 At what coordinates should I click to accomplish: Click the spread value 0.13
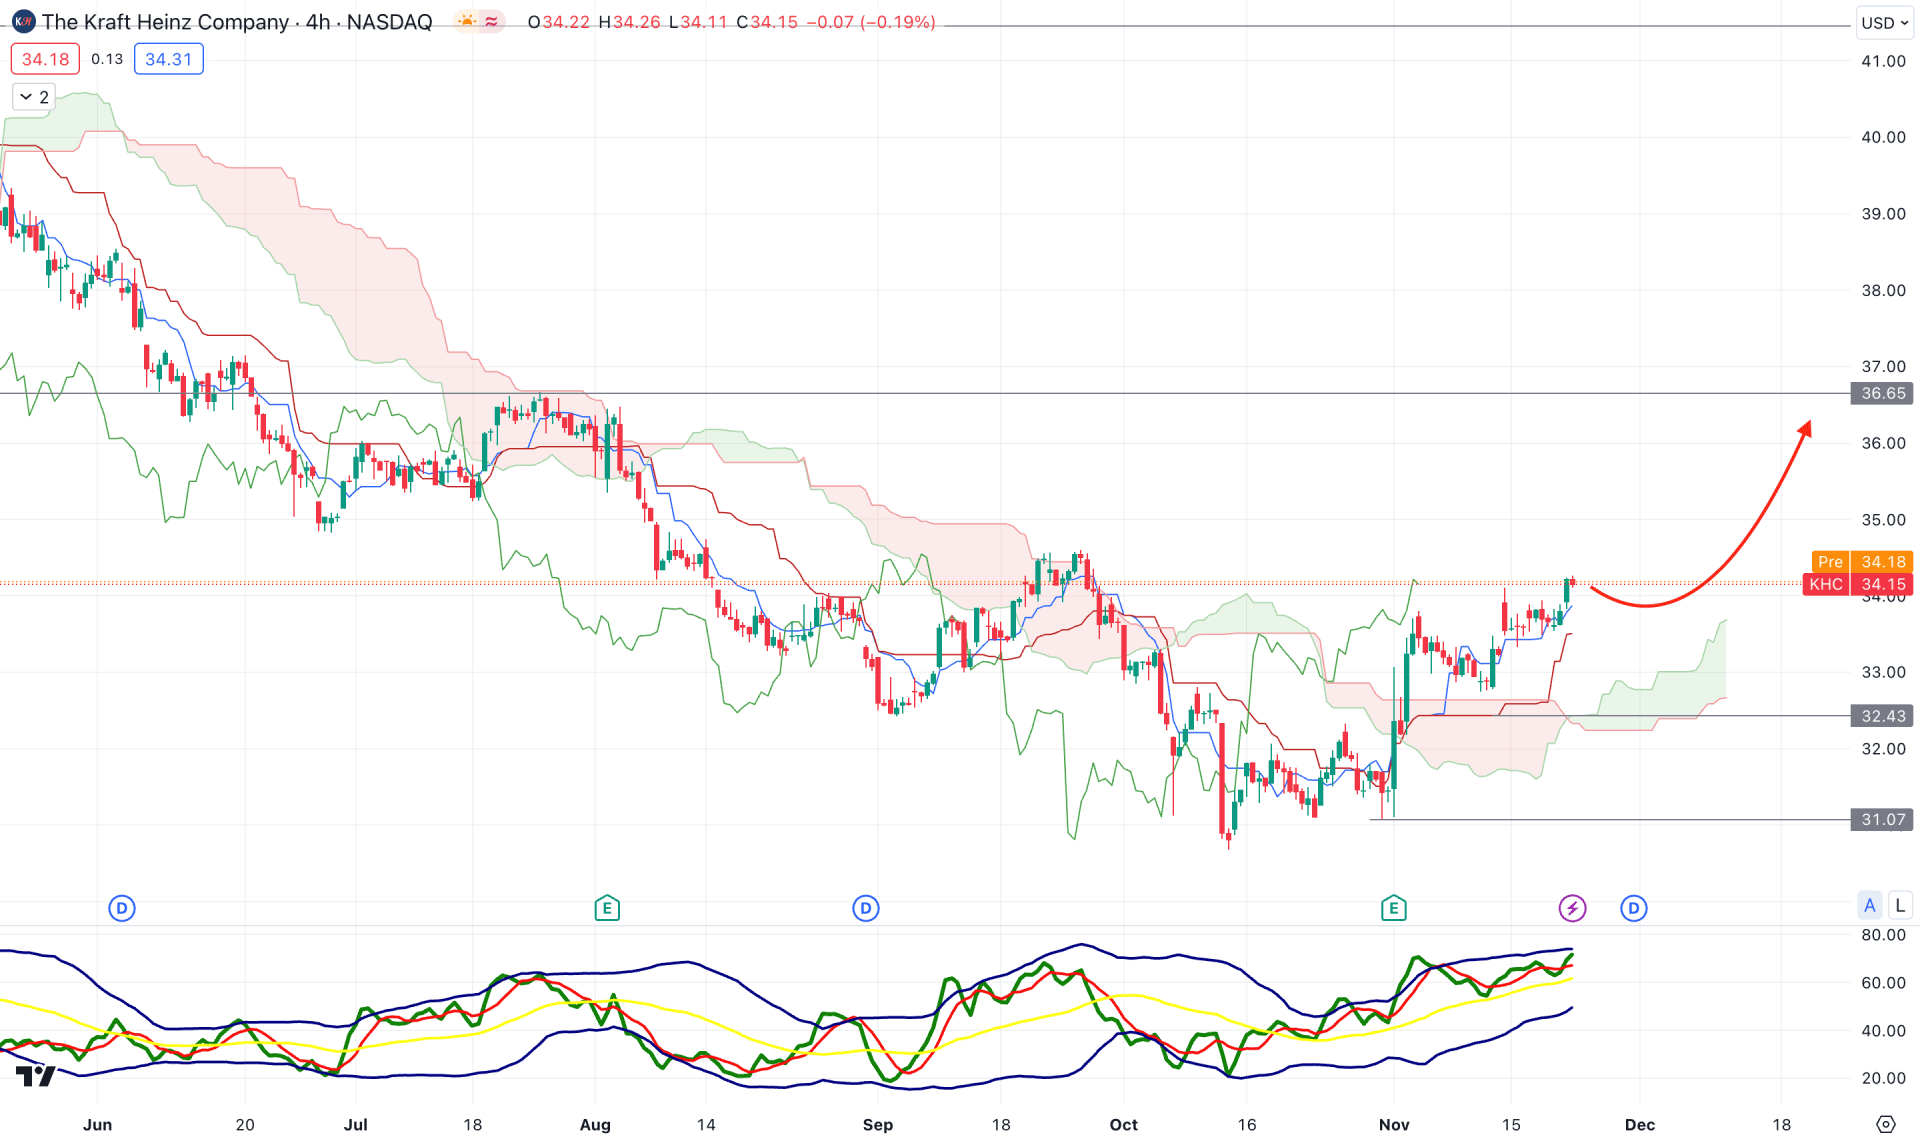coord(107,59)
